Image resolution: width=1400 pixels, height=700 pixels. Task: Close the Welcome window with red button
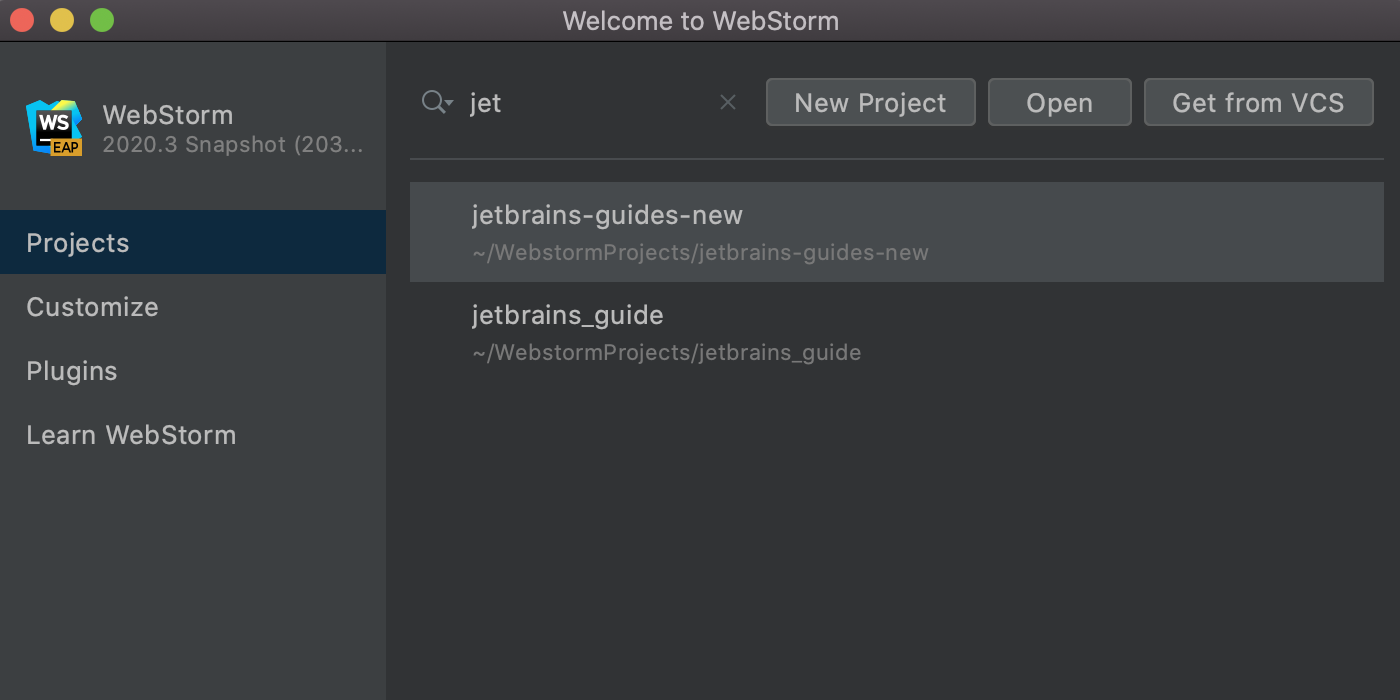point(22,20)
